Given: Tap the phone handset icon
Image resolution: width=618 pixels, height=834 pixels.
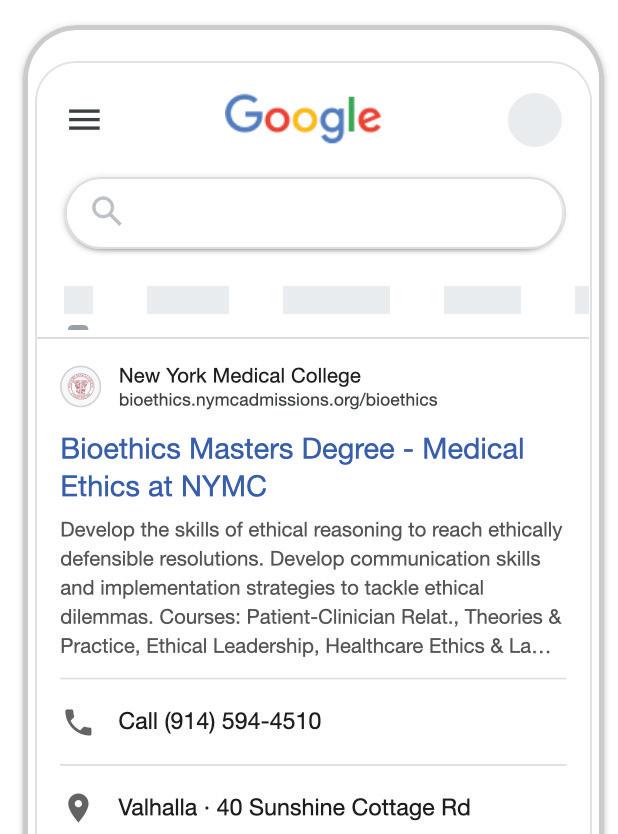Looking at the screenshot, I should (78, 722).
